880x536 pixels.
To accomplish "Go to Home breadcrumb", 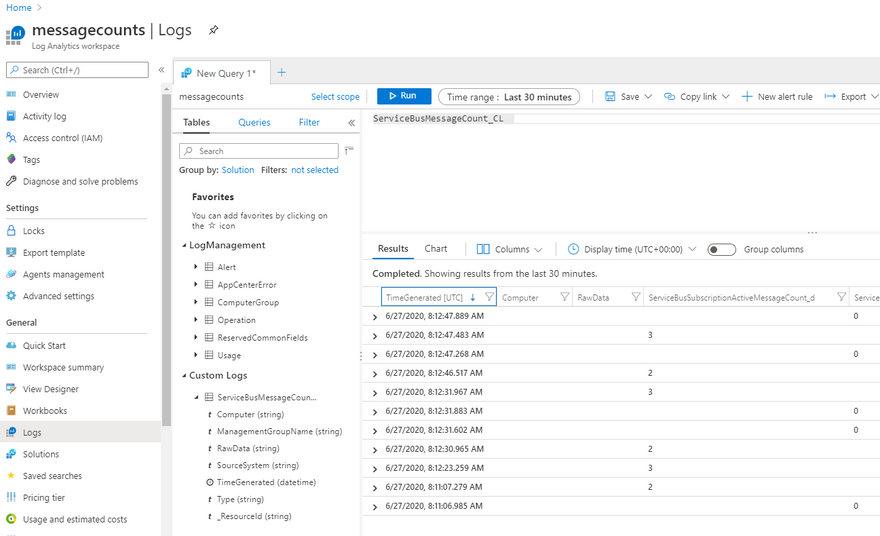I will coord(19,8).
